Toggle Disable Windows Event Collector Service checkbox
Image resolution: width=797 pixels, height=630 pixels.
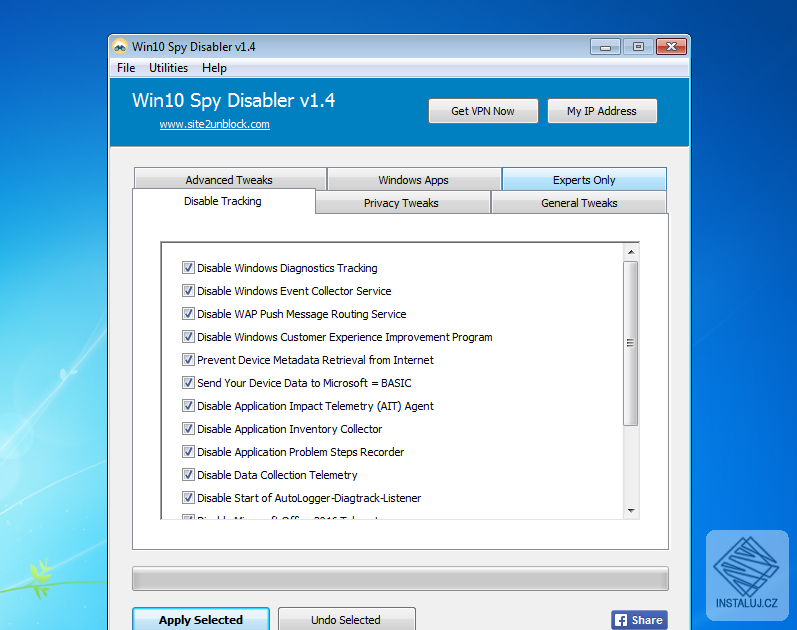point(188,290)
